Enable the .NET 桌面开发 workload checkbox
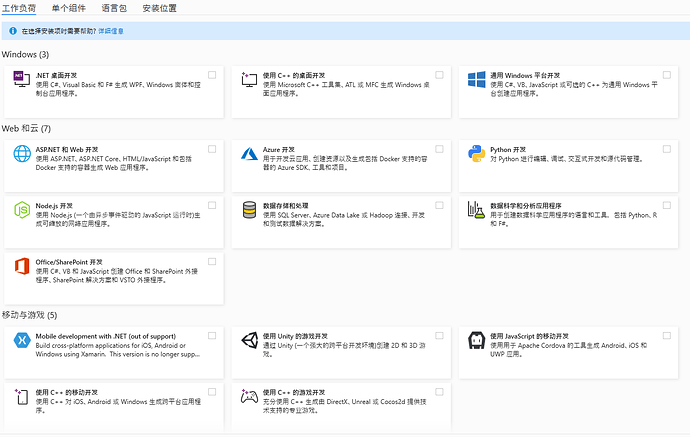The width and height of the screenshot is (690, 437). tap(212, 75)
